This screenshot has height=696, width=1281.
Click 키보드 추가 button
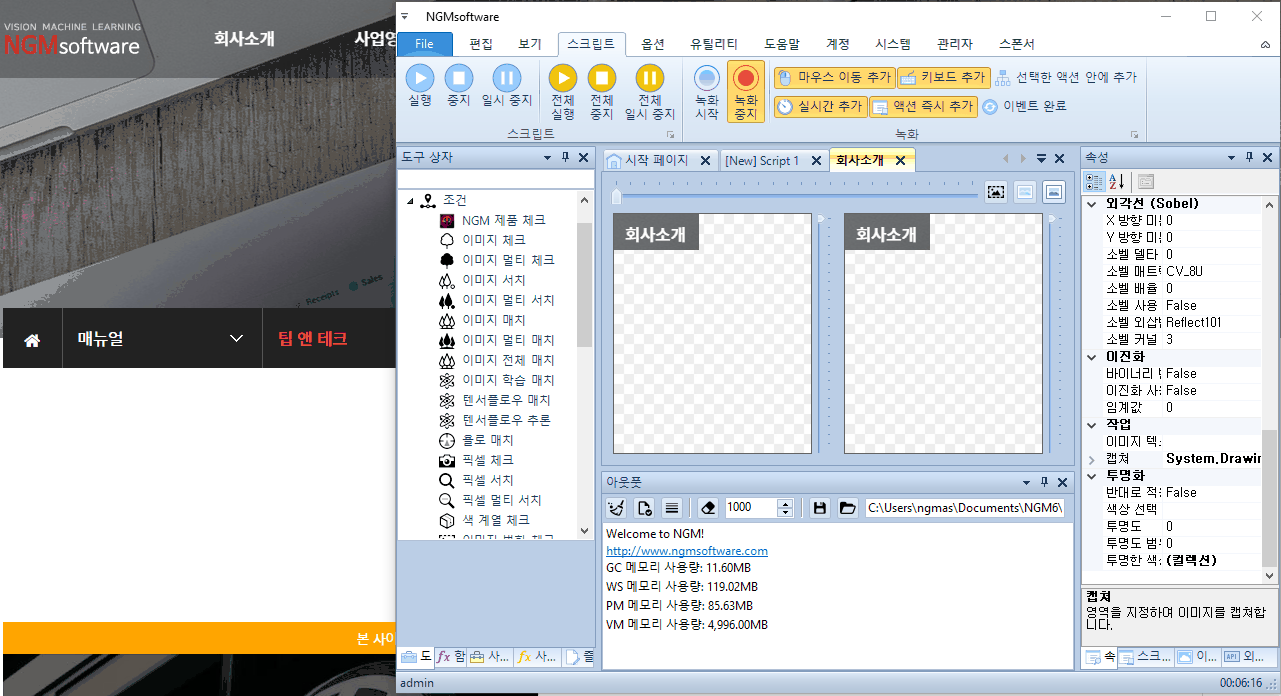click(x=944, y=77)
